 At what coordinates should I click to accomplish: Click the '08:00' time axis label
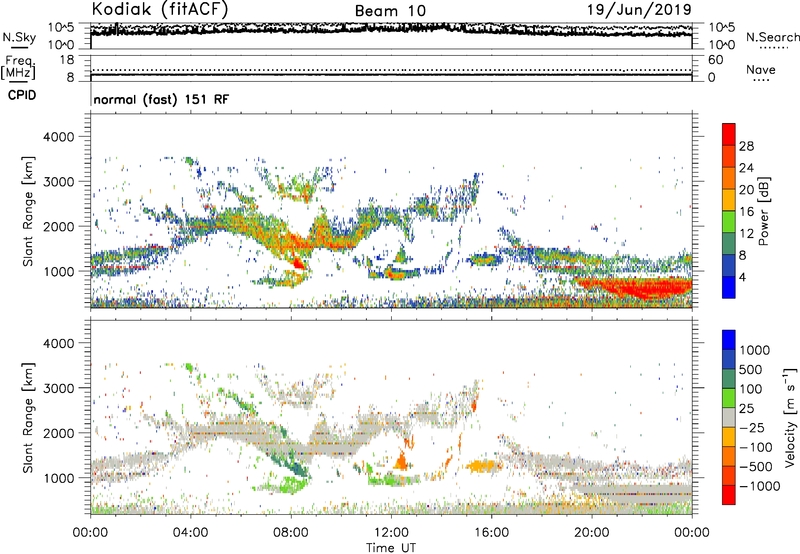(291, 533)
